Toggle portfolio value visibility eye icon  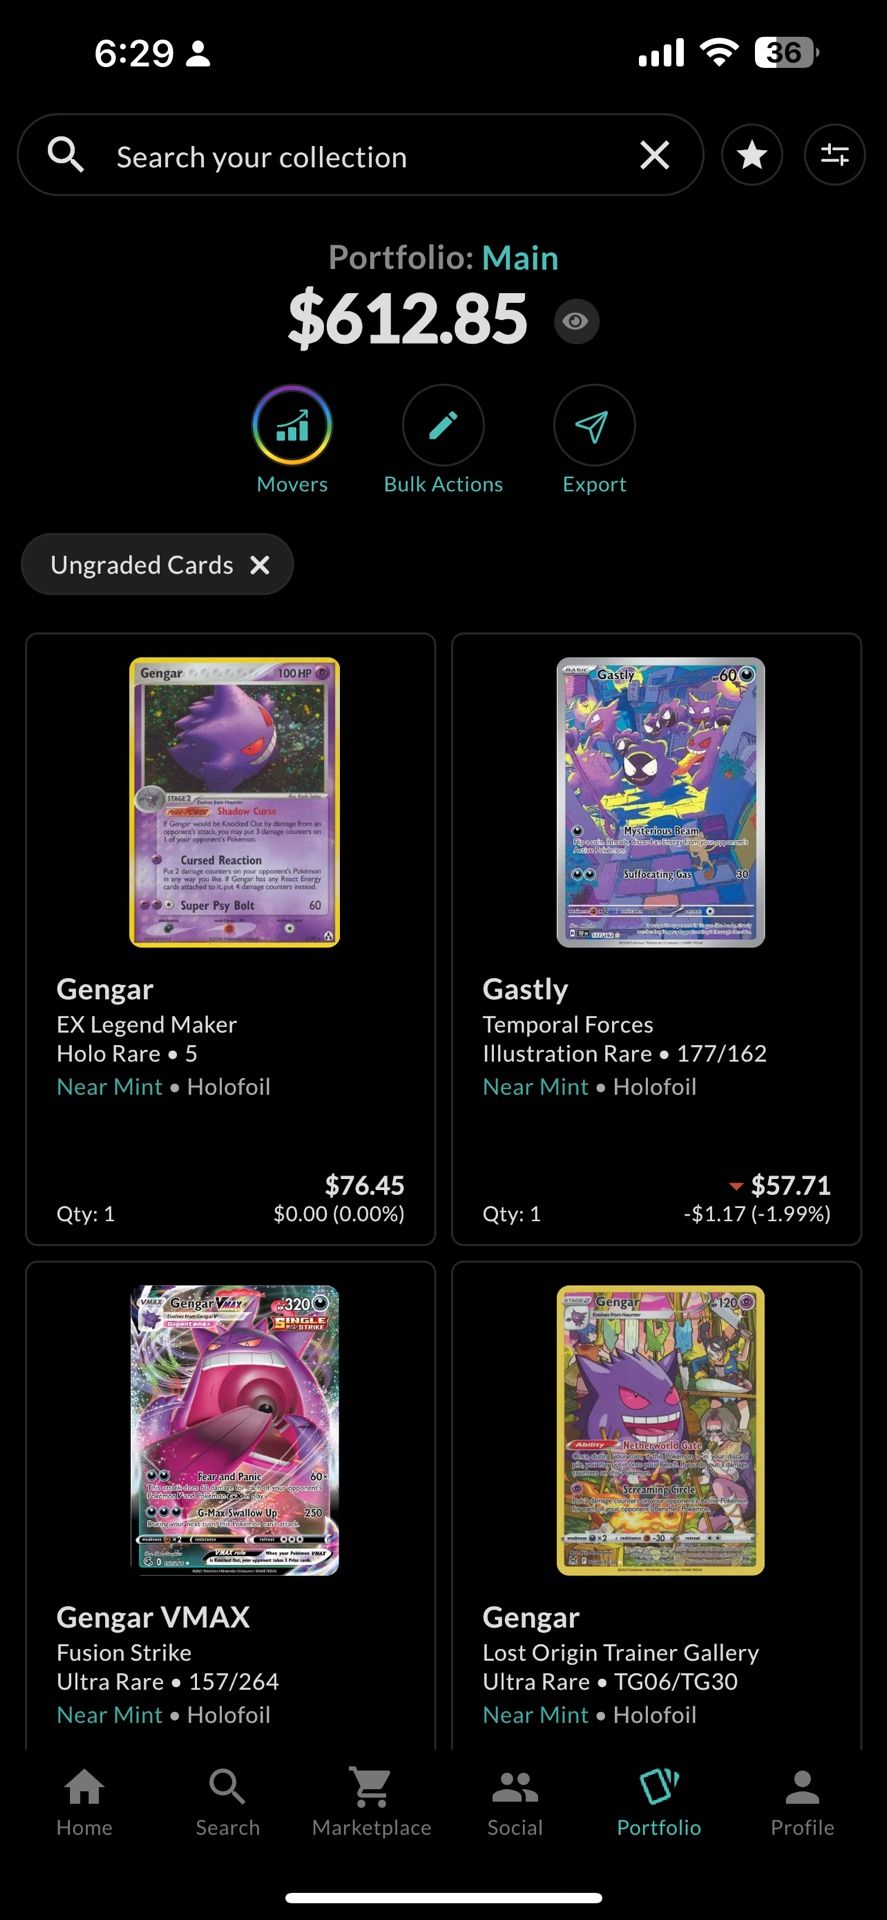[576, 321]
